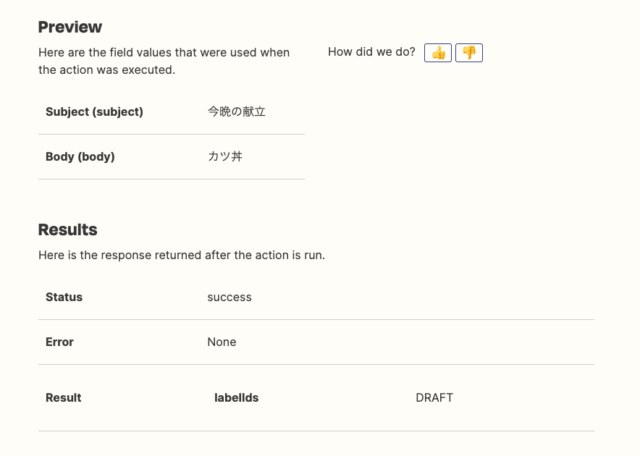Select the Body (body) field label

80,157
